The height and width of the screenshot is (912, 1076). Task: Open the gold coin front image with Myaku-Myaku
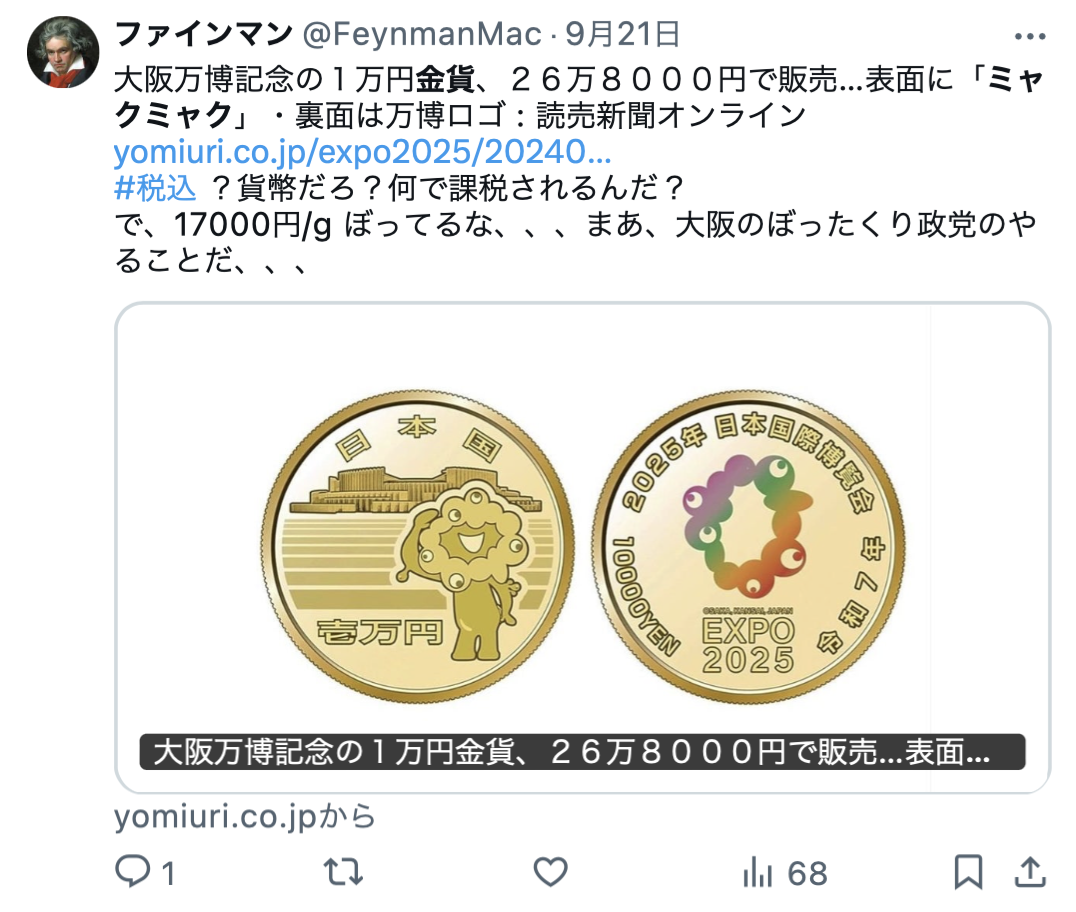(x=417, y=547)
